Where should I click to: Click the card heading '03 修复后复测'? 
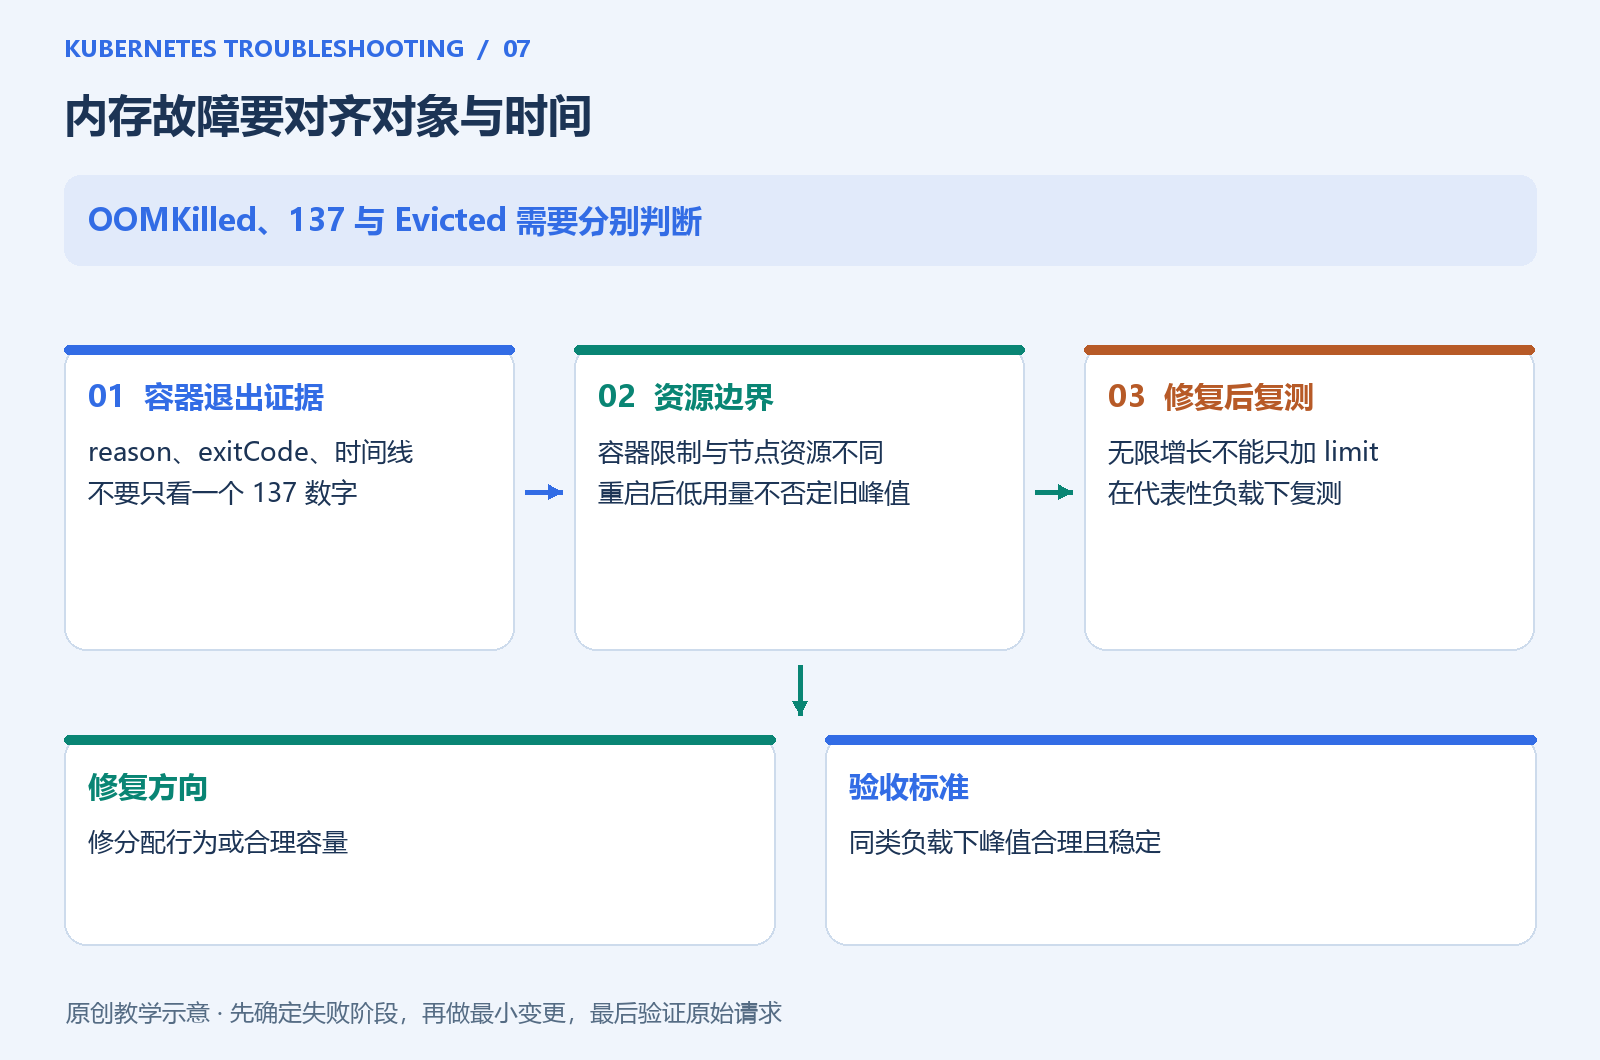pyautogui.click(x=1211, y=397)
